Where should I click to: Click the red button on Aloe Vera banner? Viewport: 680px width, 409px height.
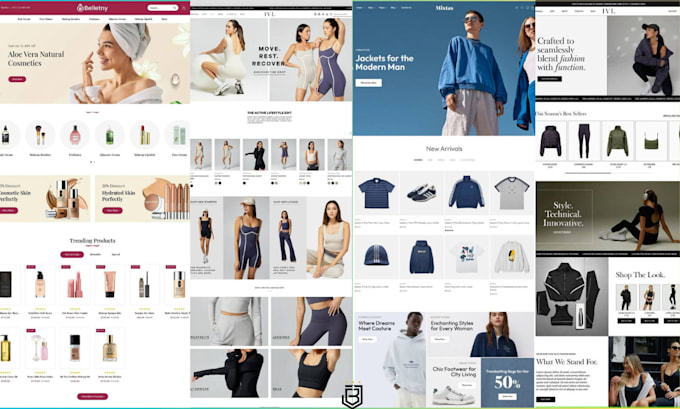(x=17, y=79)
